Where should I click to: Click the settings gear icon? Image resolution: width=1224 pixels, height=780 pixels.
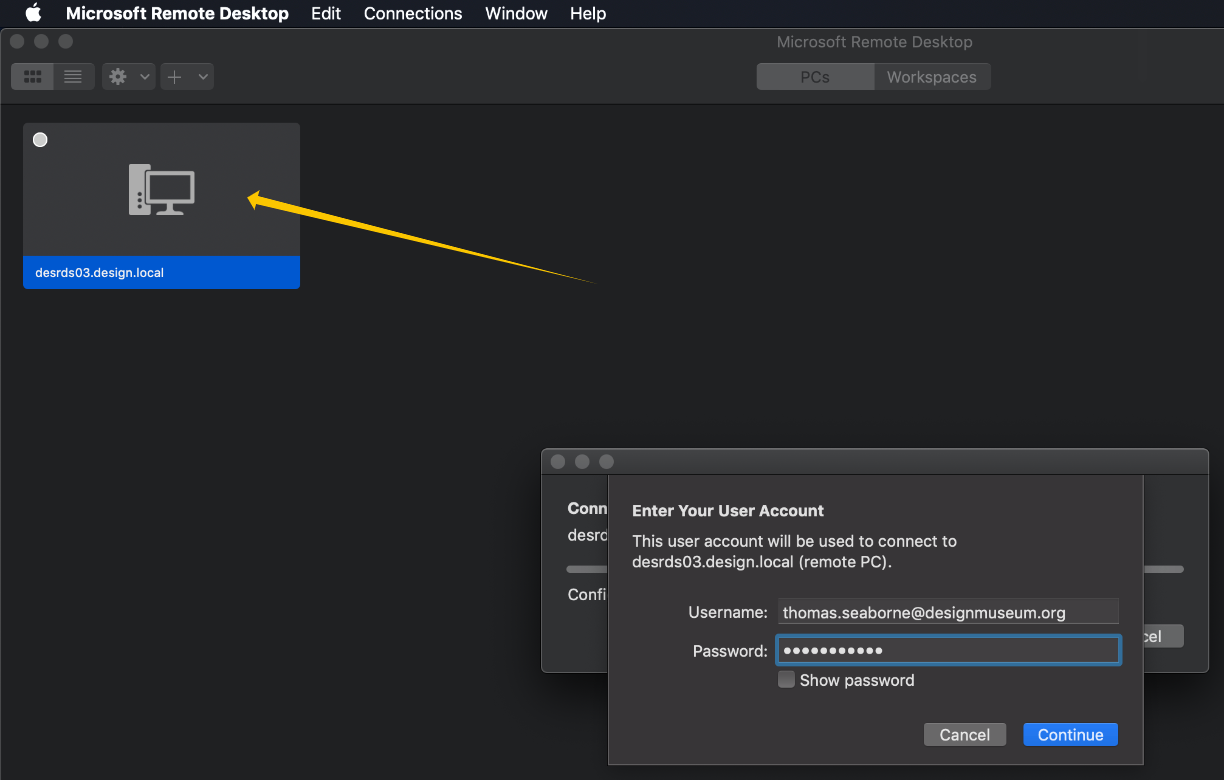pos(118,77)
